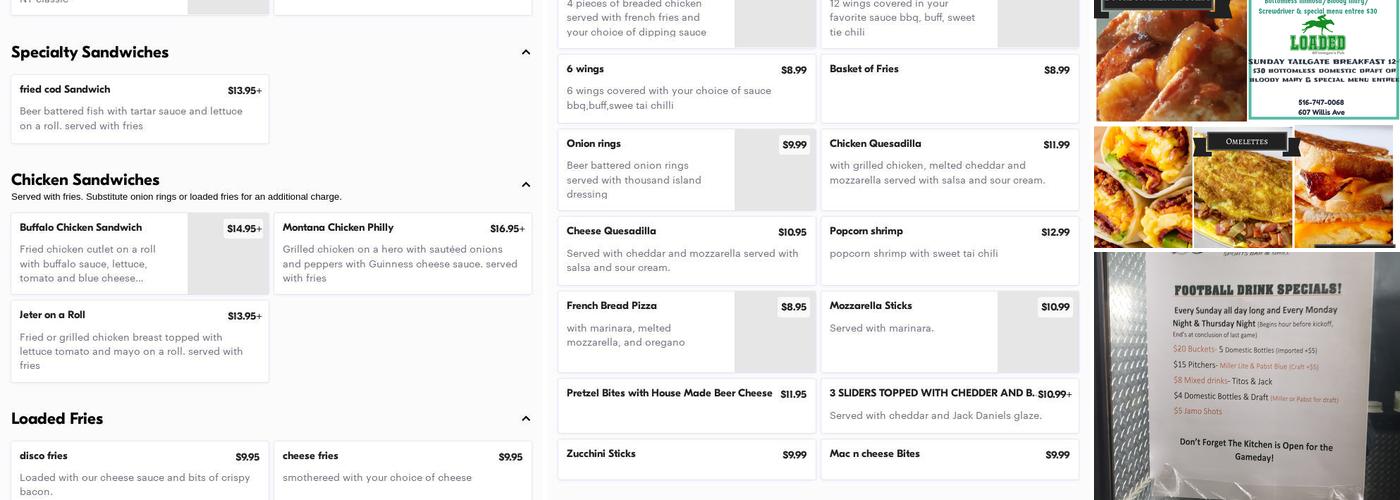Pick the Pretzel Bites with Beer Cheese
The image size is (1400, 500).
(686, 405)
